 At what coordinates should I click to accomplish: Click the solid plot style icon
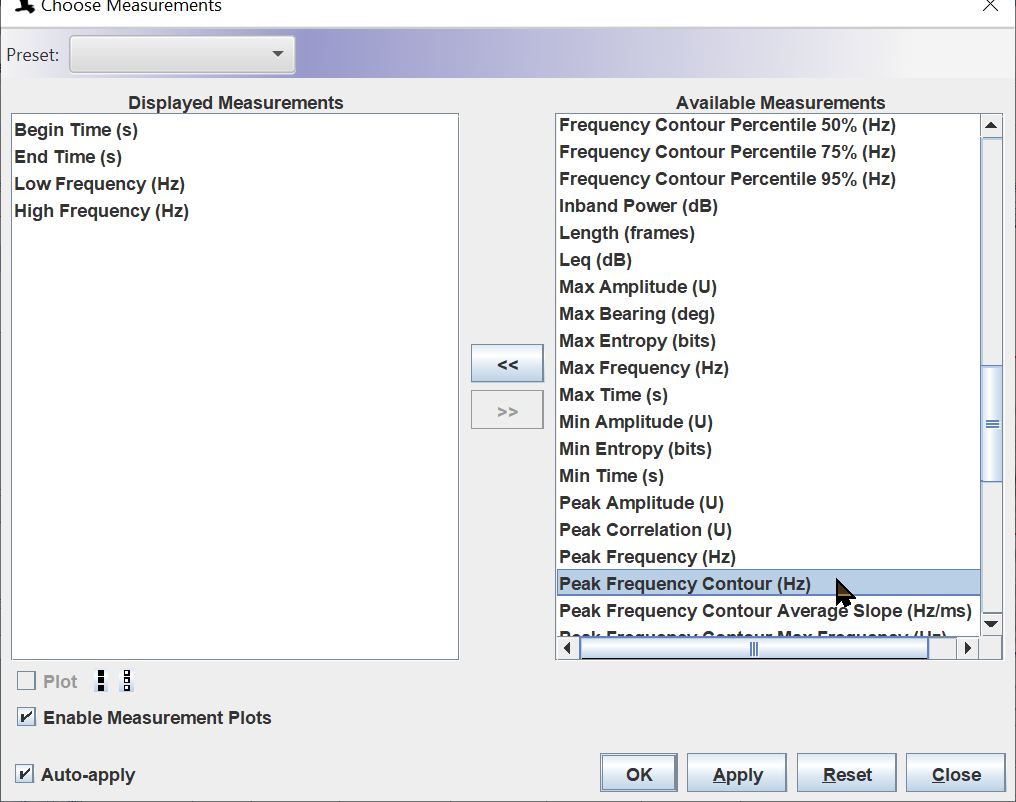click(x=101, y=681)
